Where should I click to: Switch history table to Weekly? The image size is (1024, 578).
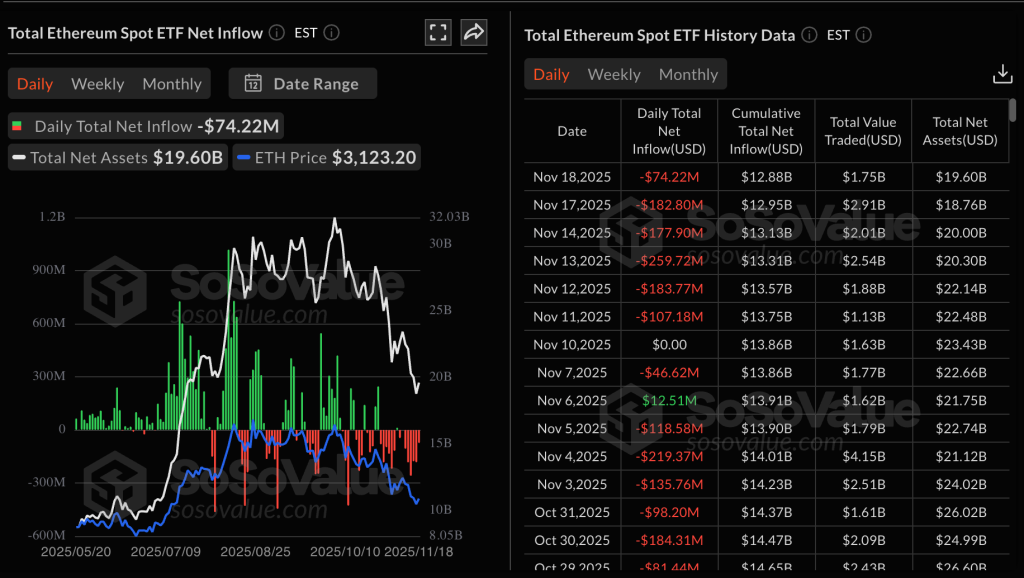click(614, 75)
